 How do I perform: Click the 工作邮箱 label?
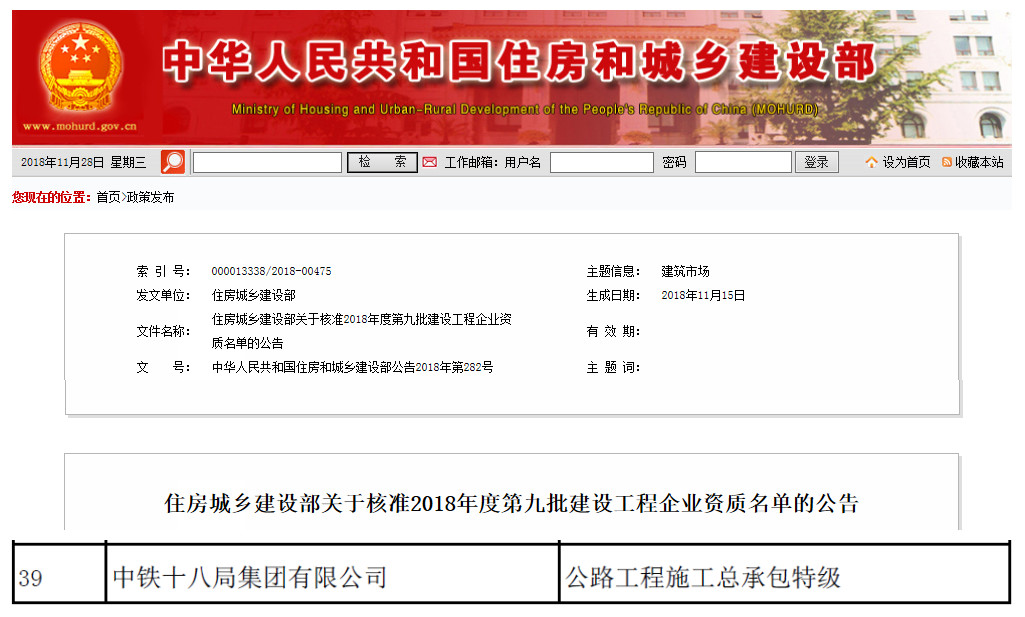click(471, 162)
